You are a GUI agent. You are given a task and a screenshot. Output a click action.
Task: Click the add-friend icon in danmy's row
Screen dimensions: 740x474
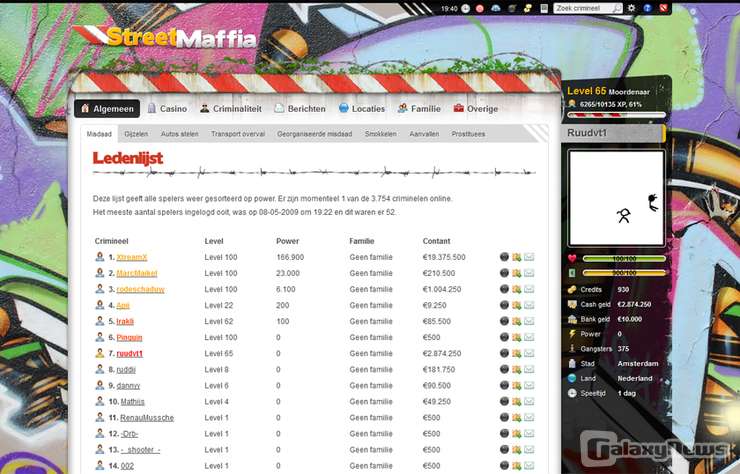(517, 385)
